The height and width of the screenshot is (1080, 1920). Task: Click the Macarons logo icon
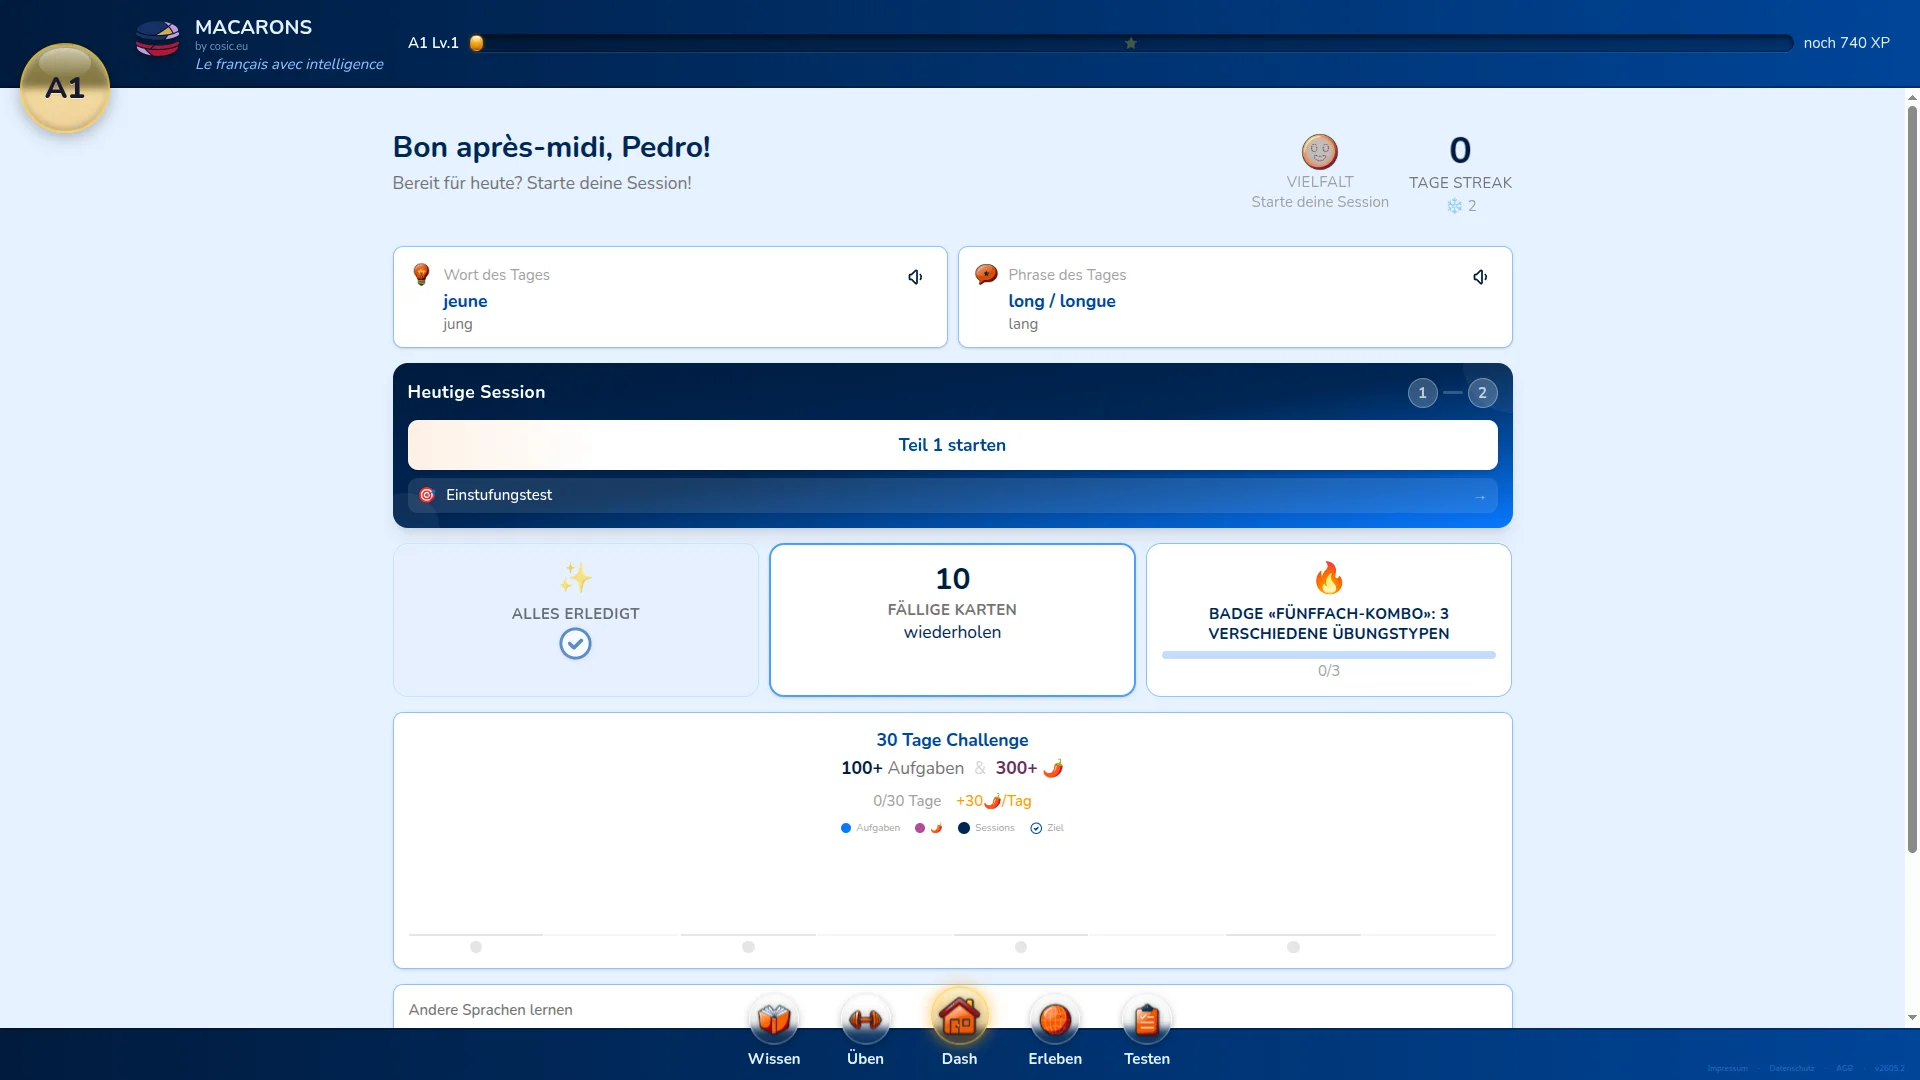click(158, 39)
